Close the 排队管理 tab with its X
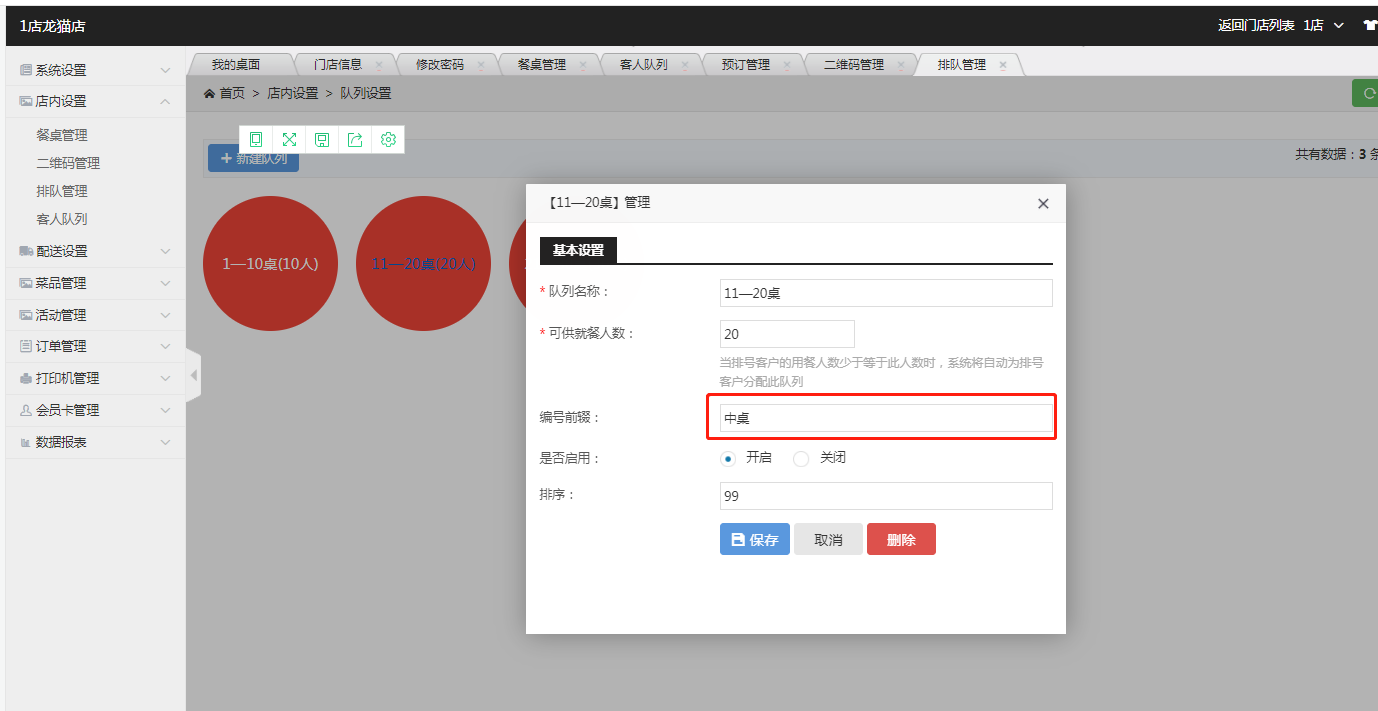Image resolution: width=1378 pixels, height=711 pixels. pos(1002,65)
